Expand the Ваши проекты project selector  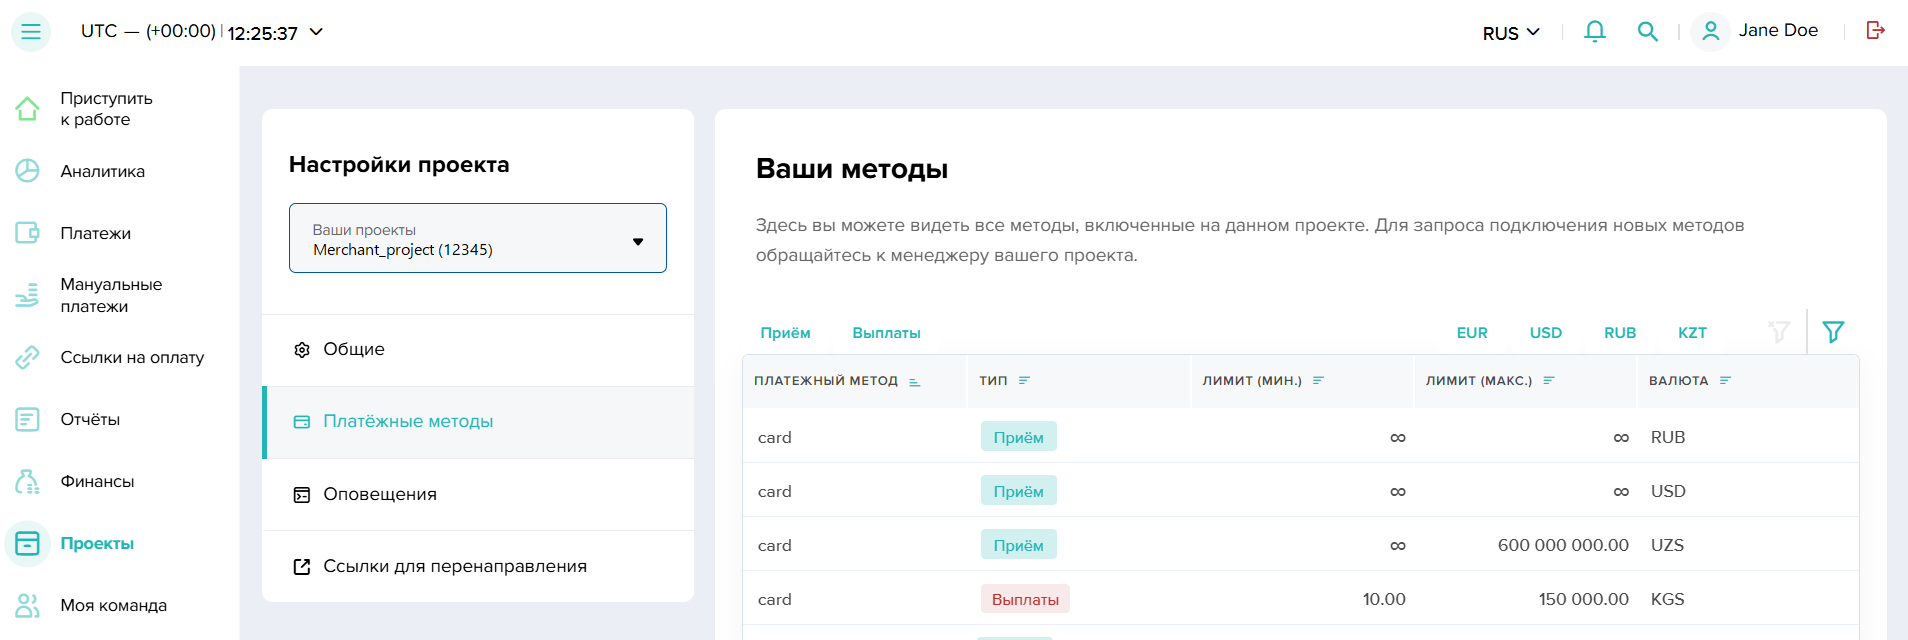[x=478, y=238]
